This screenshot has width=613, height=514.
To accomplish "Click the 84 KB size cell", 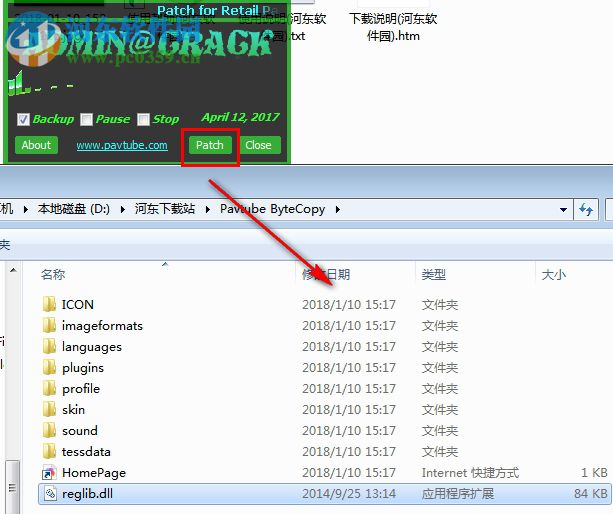I will (x=591, y=494).
